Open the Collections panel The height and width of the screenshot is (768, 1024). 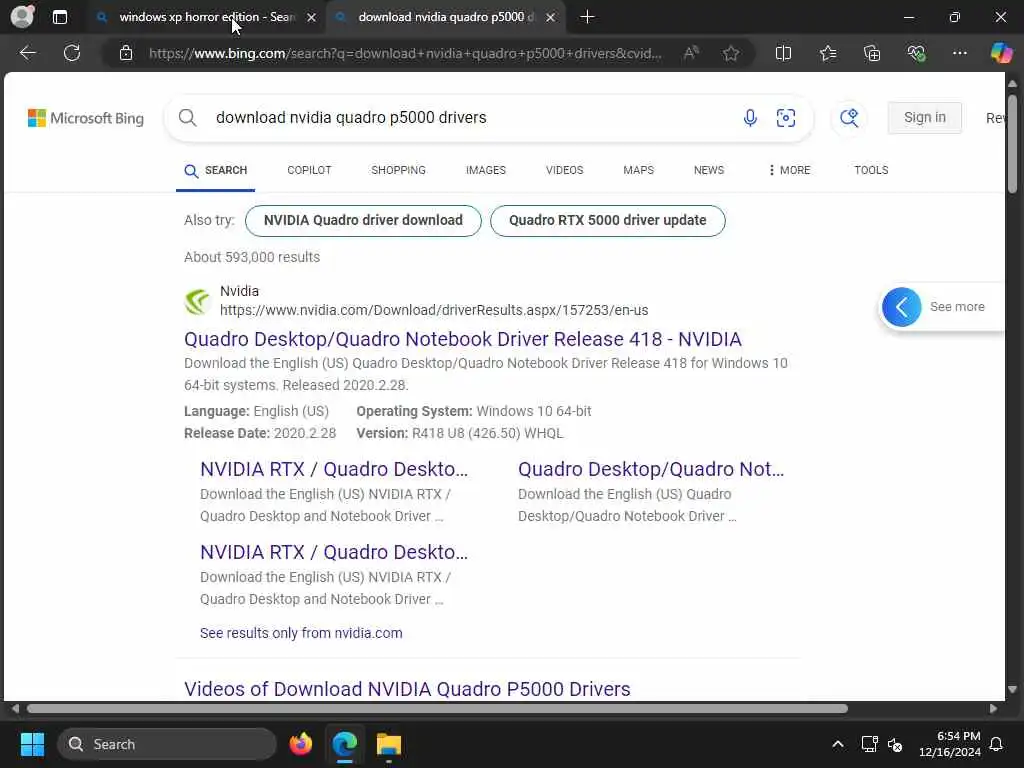click(872, 53)
